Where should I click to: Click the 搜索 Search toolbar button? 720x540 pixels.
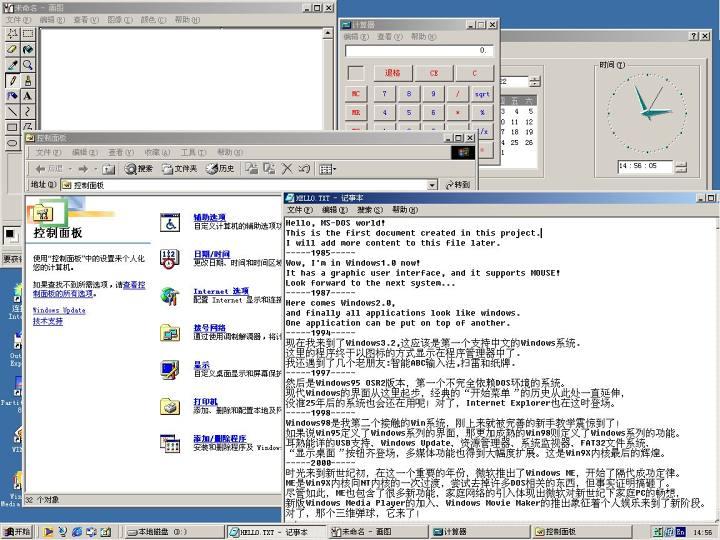pyautogui.click(x=138, y=169)
